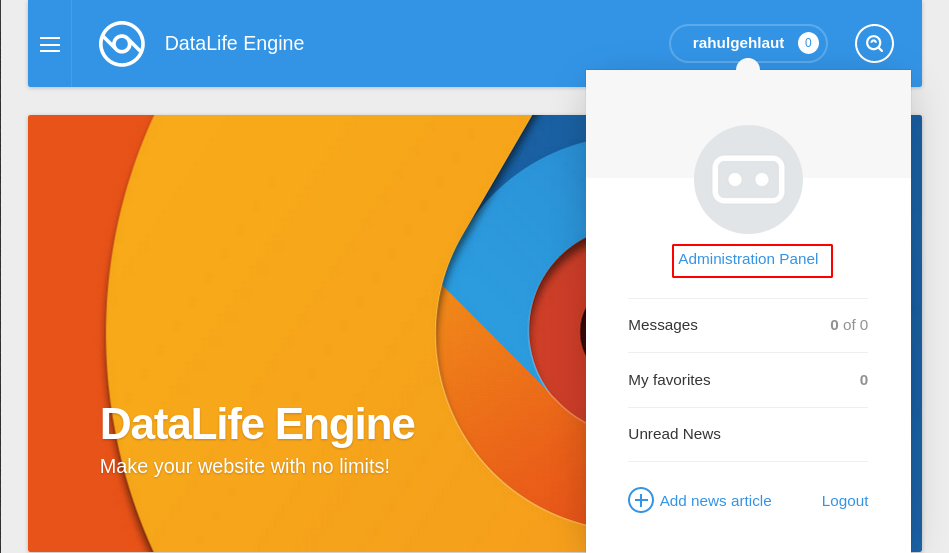Click the DataLife Engine round logo

pyautogui.click(x=122, y=44)
